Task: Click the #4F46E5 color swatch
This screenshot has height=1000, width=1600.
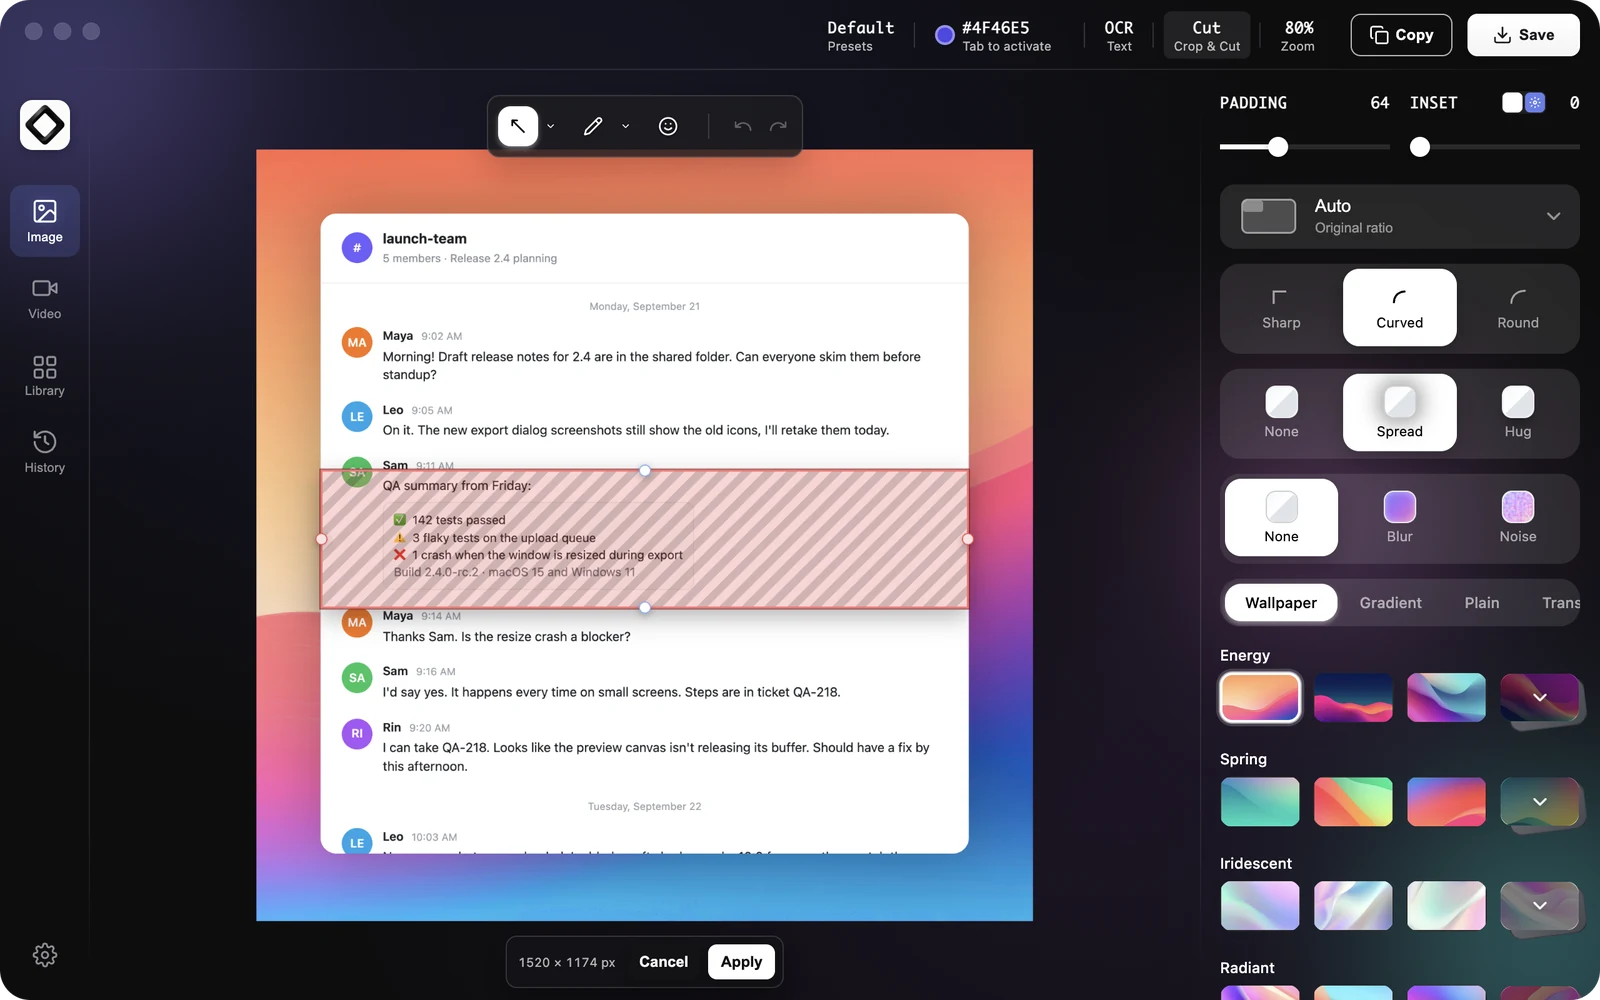Action: [944, 36]
